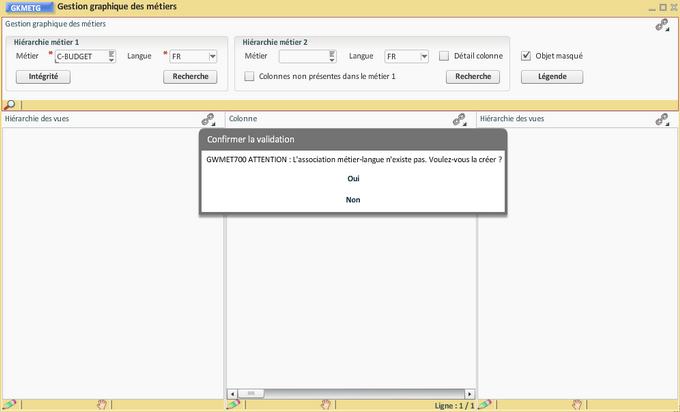Viewport: 680px width, 412px height.
Task: Click the horizontal scrollbar thumb under Colonne
Action: point(252,393)
